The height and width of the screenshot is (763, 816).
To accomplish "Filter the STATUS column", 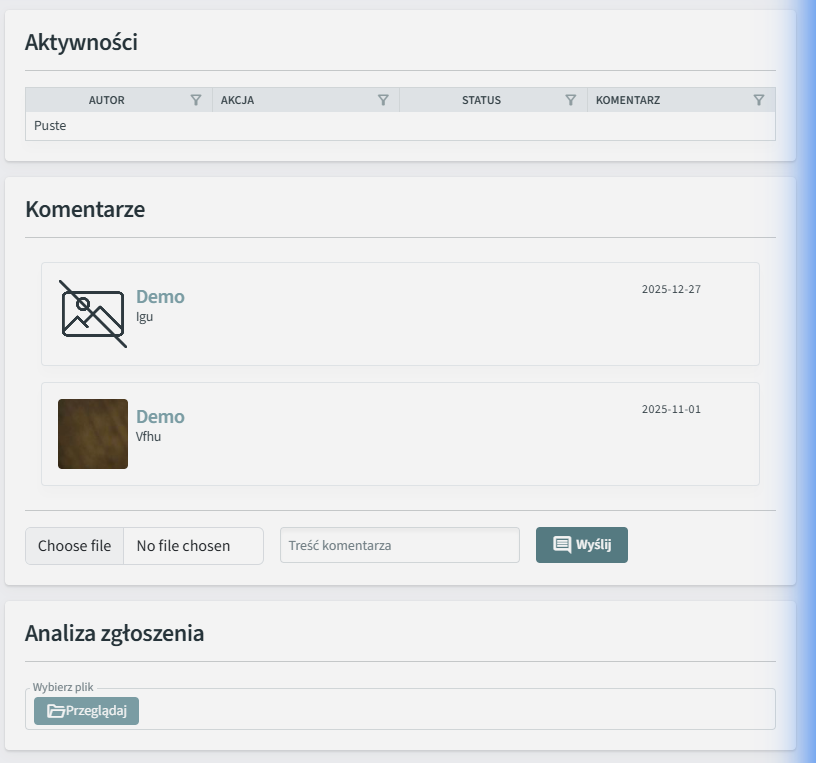I will point(571,100).
